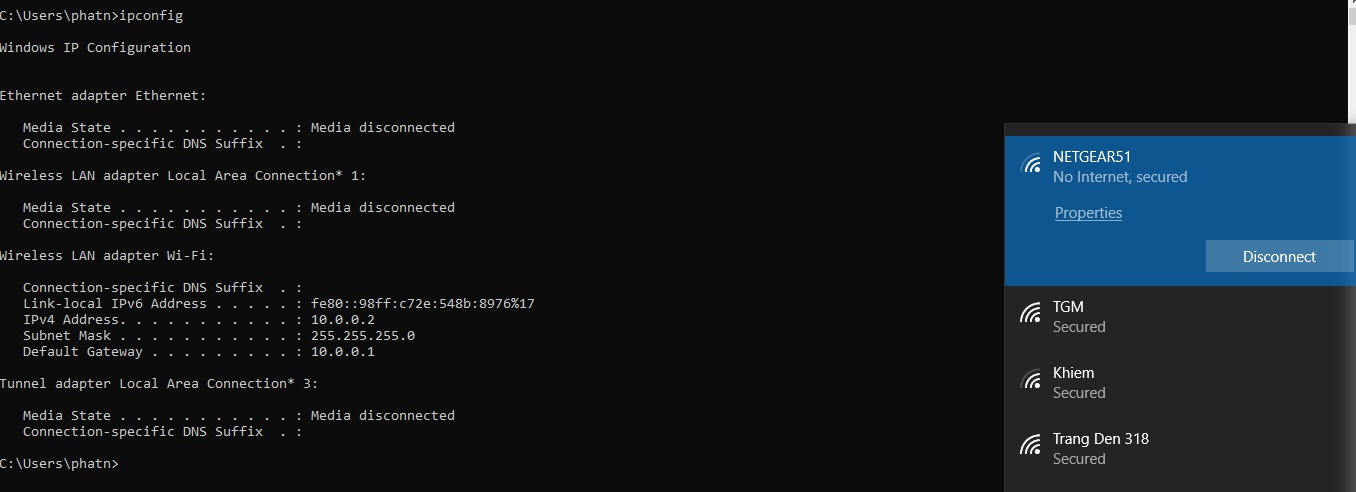Select the TGM network name
The width and height of the screenshot is (1356, 492).
[1068, 307]
